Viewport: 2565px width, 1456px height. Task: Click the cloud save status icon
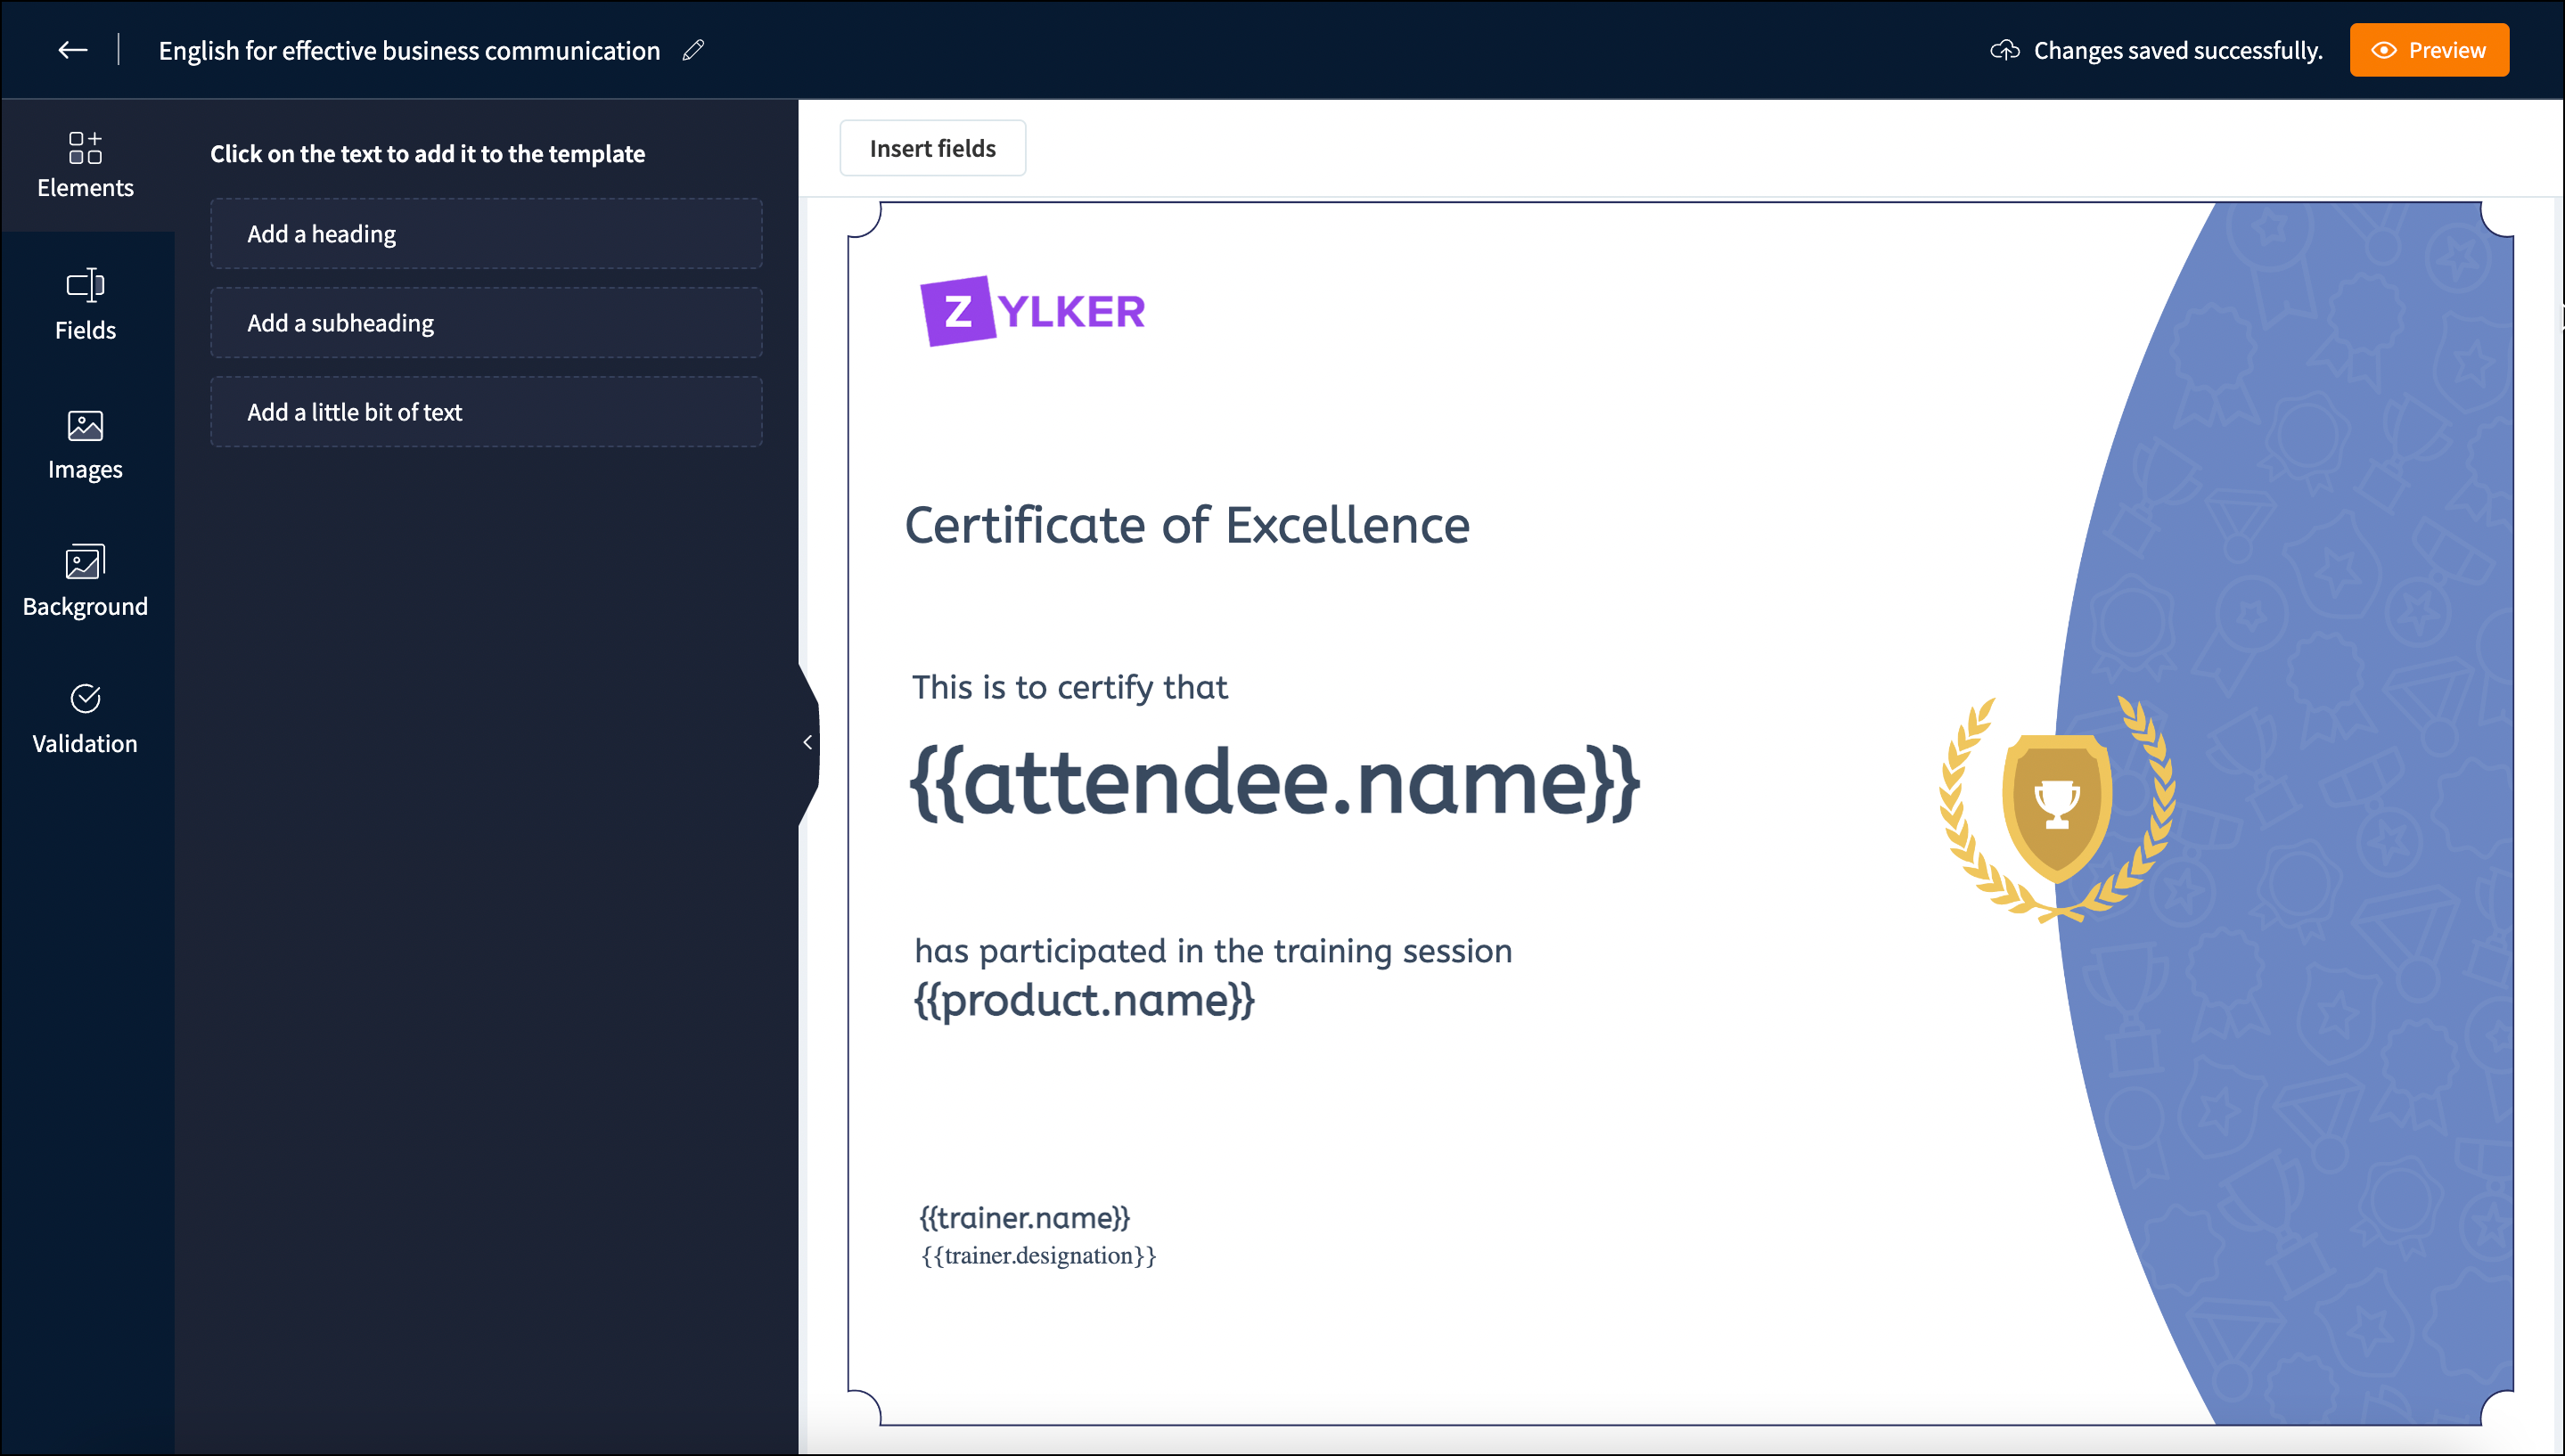pos(2004,50)
